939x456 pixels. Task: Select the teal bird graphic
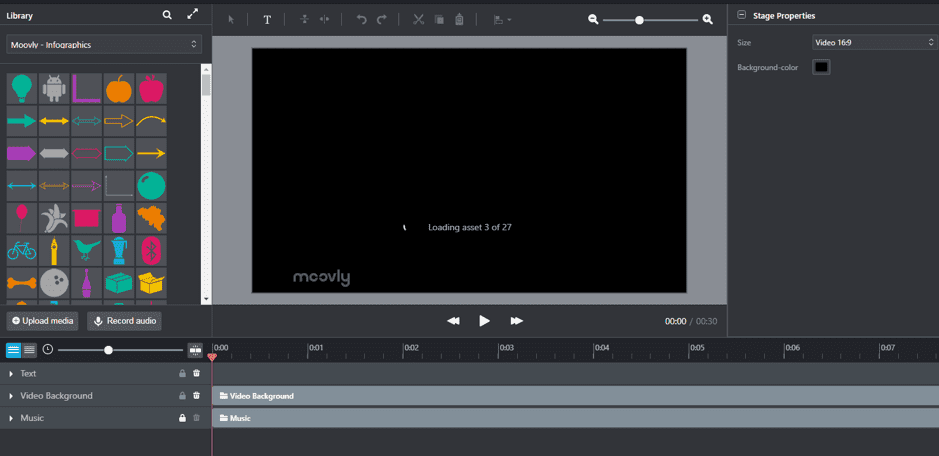click(x=86, y=250)
